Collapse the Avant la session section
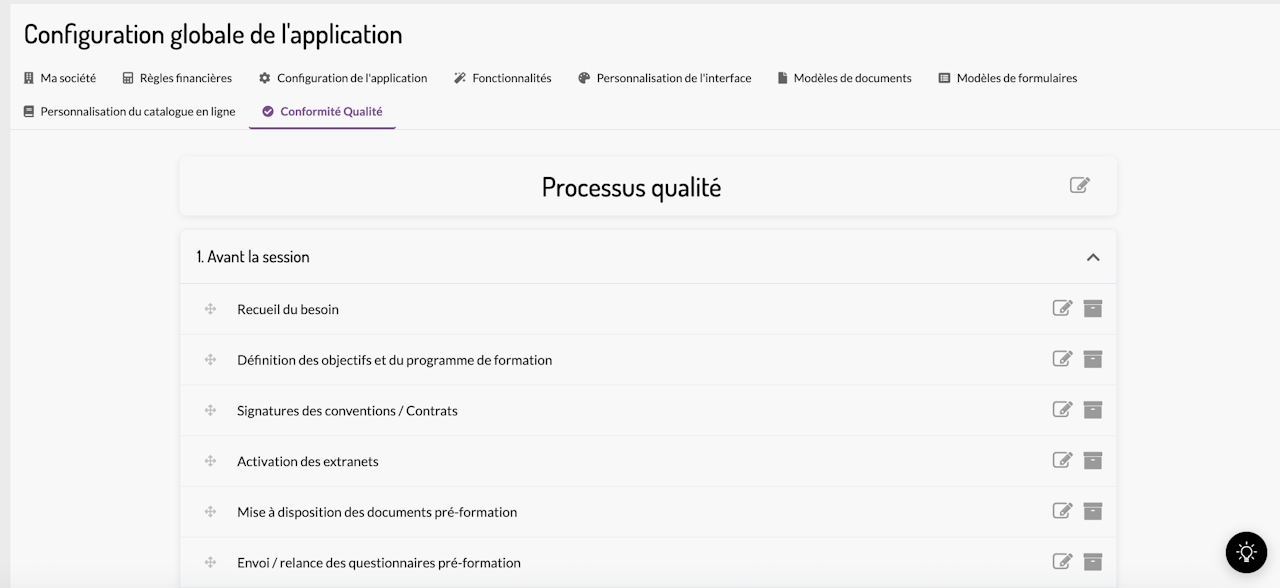 click(1093, 257)
